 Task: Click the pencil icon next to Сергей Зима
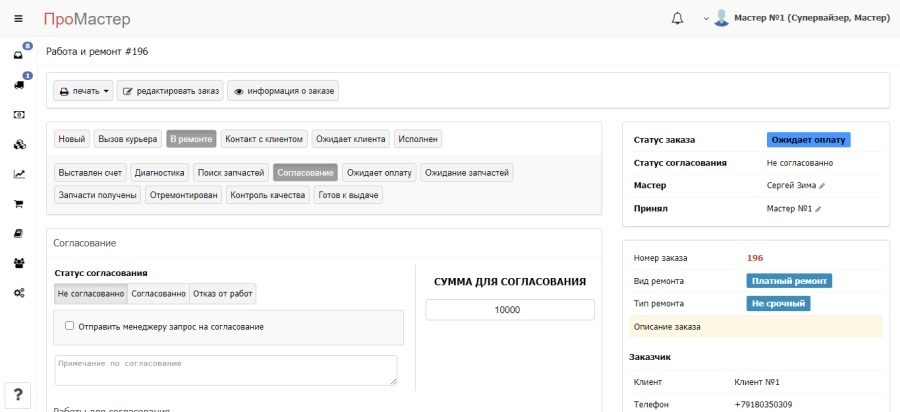tap(822, 186)
